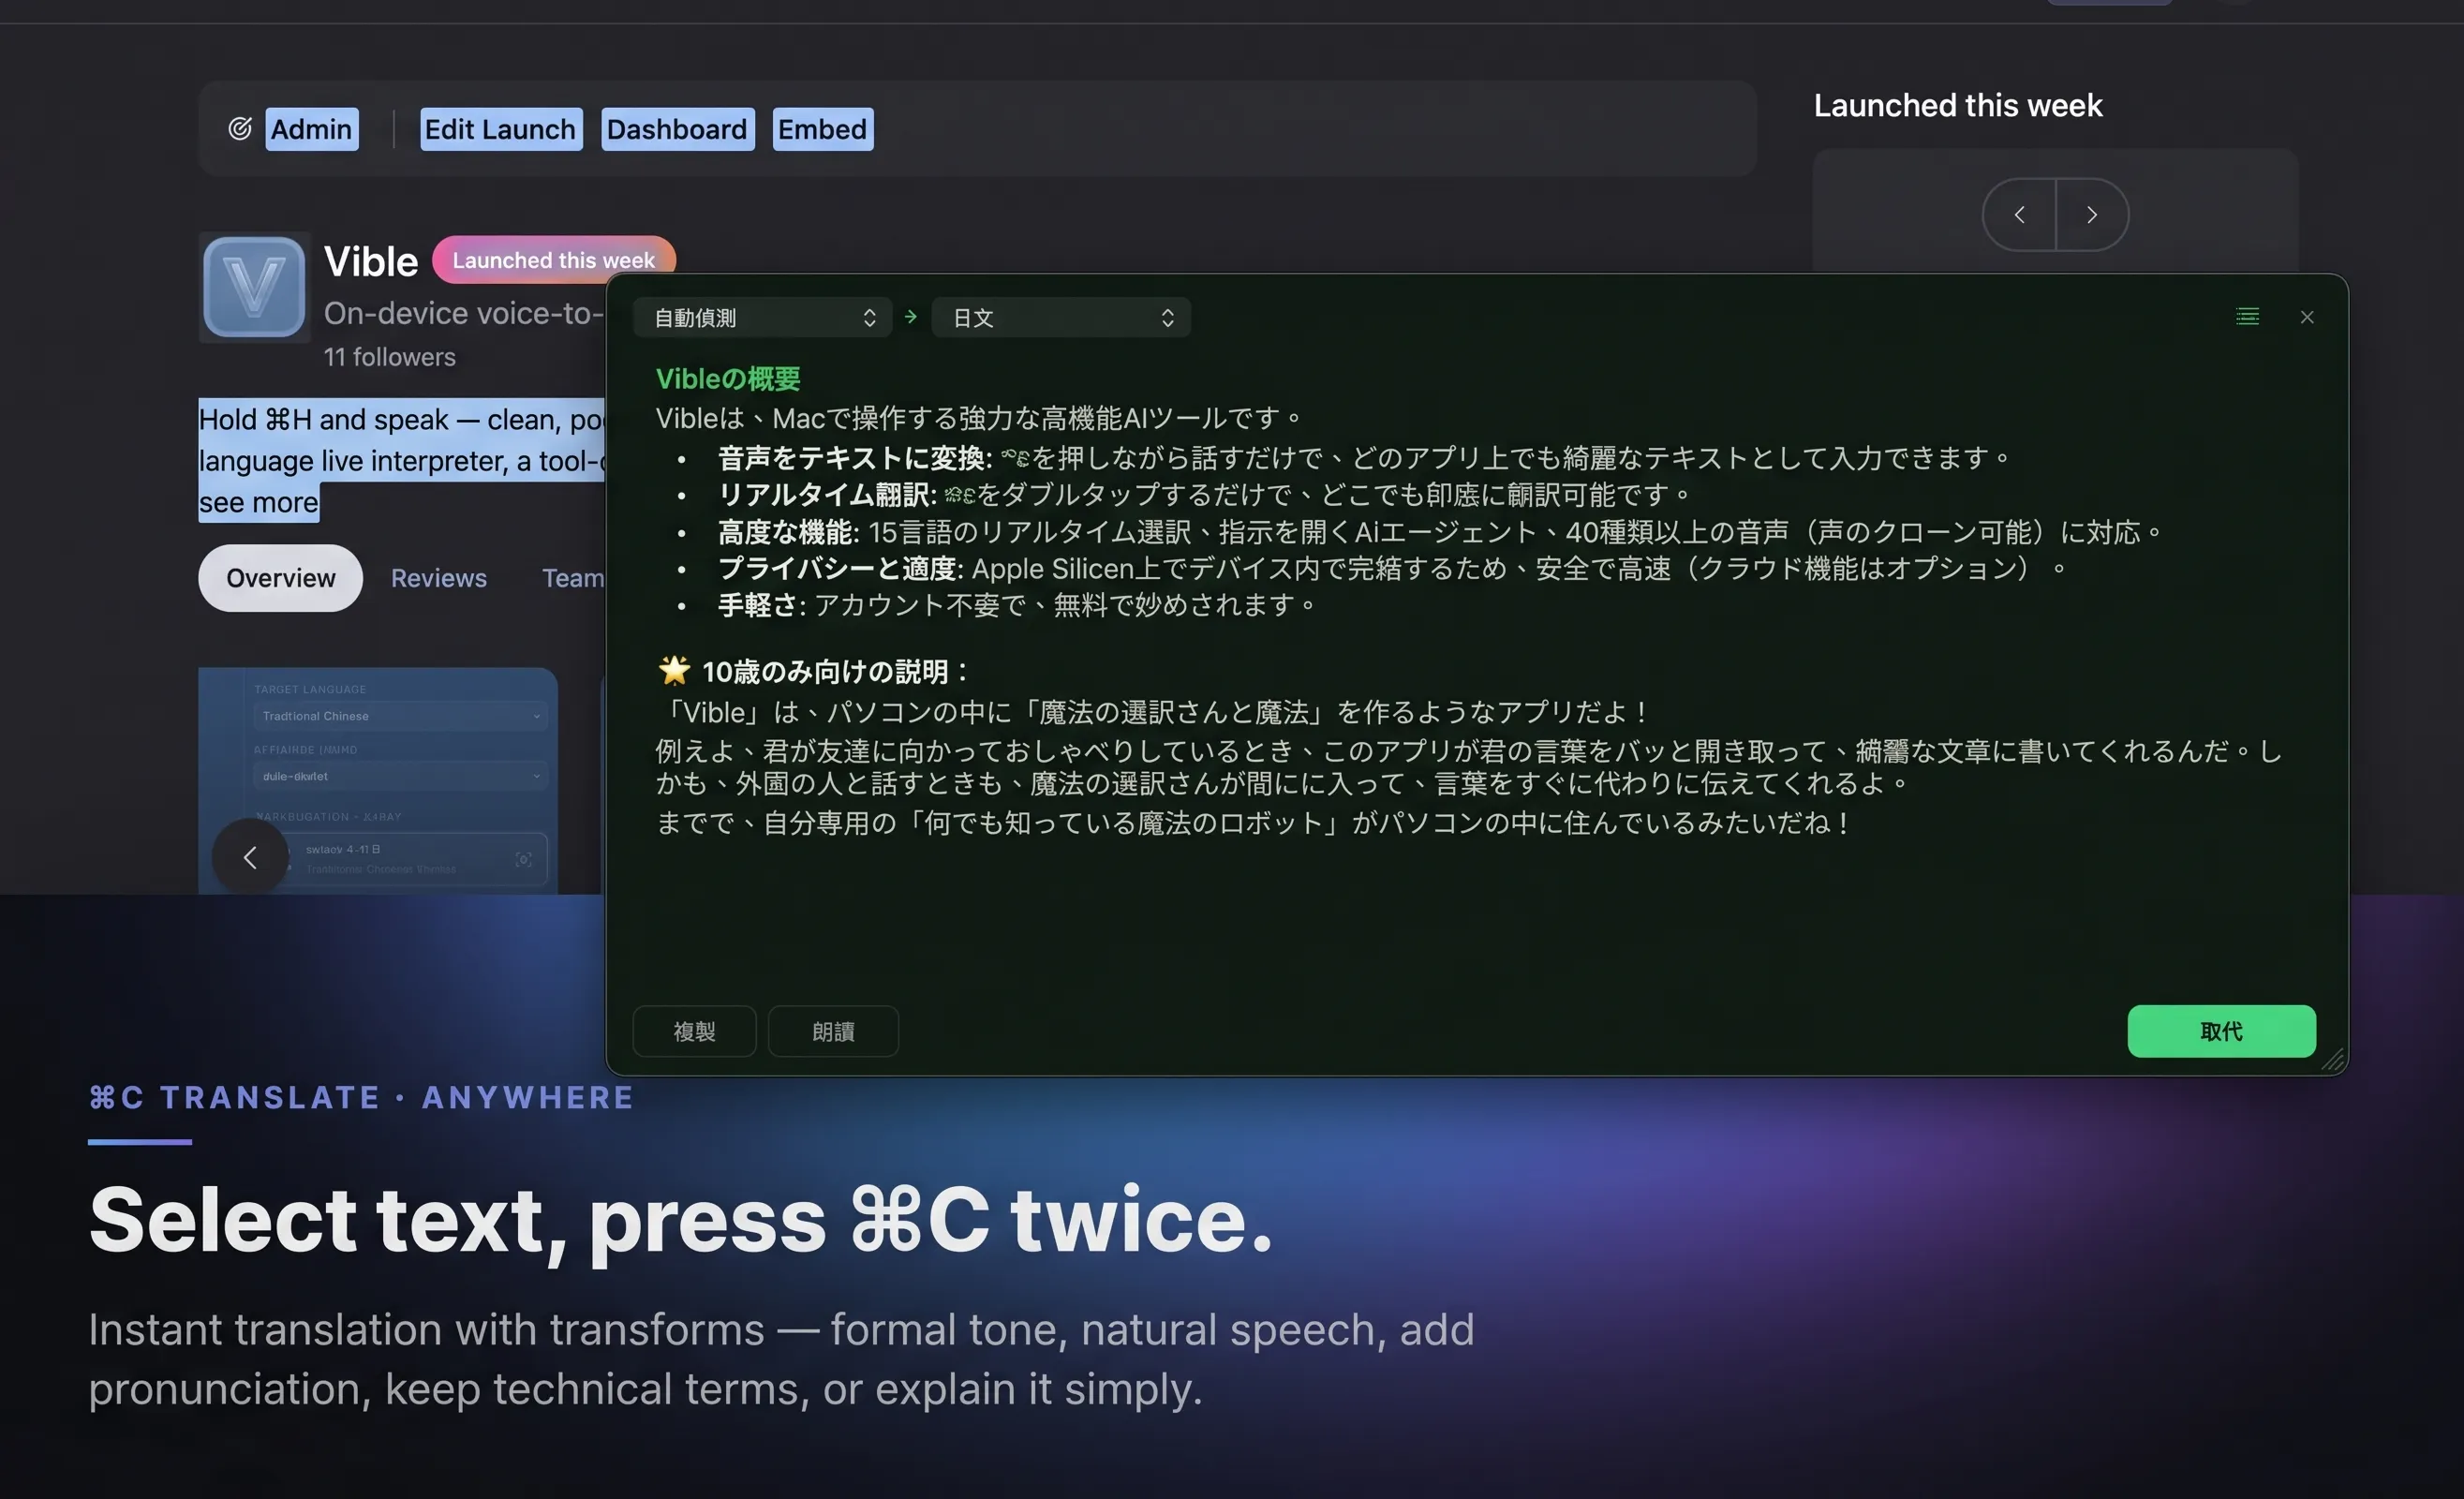Switch to the Reviews tab
This screenshot has width=2464, height=1499.
(x=439, y=578)
